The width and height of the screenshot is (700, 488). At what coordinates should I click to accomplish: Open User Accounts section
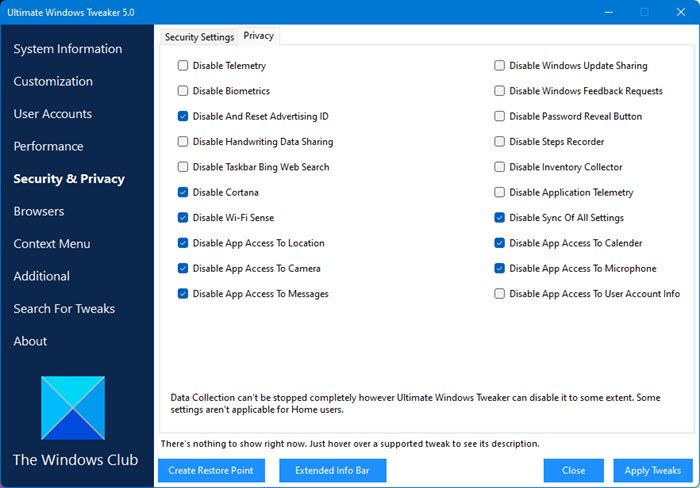click(x=53, y=114)
